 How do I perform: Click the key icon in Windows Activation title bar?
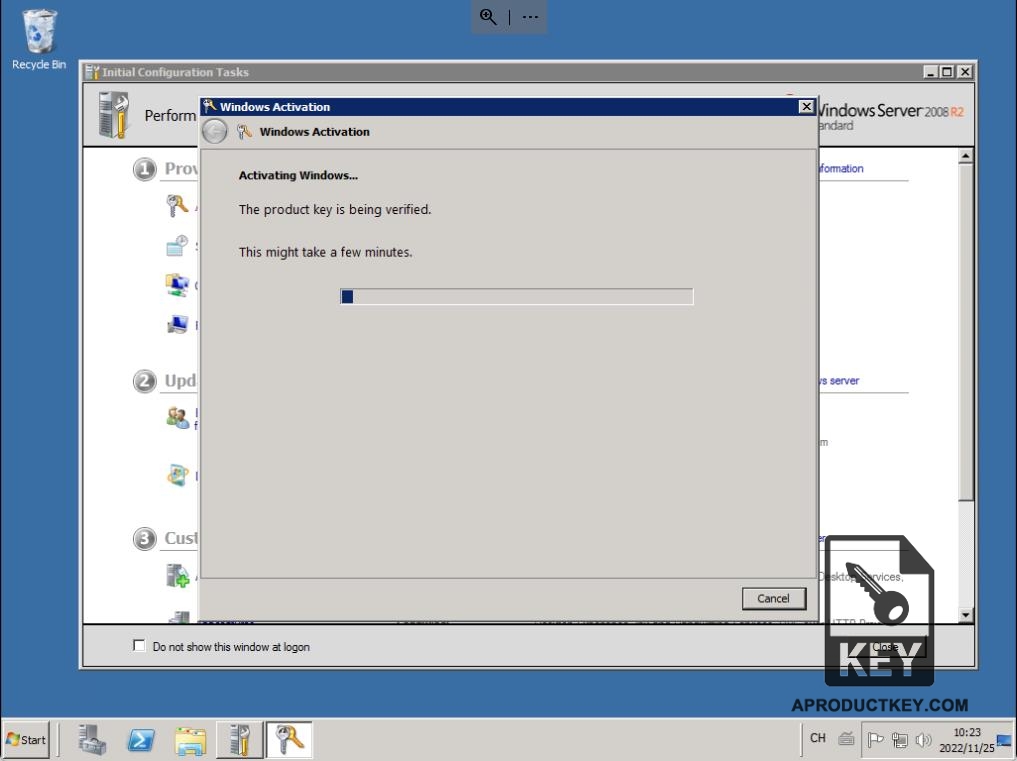209,106
